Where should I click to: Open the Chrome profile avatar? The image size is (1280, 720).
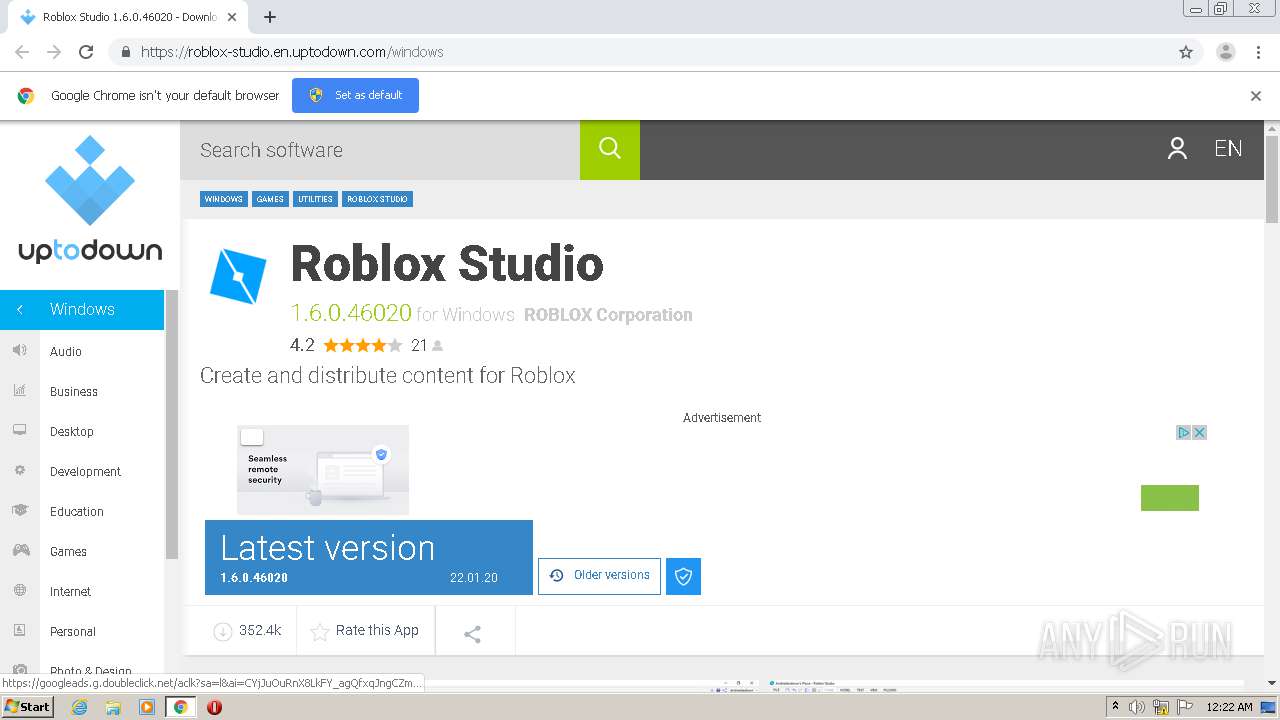tap(1225, 52)
